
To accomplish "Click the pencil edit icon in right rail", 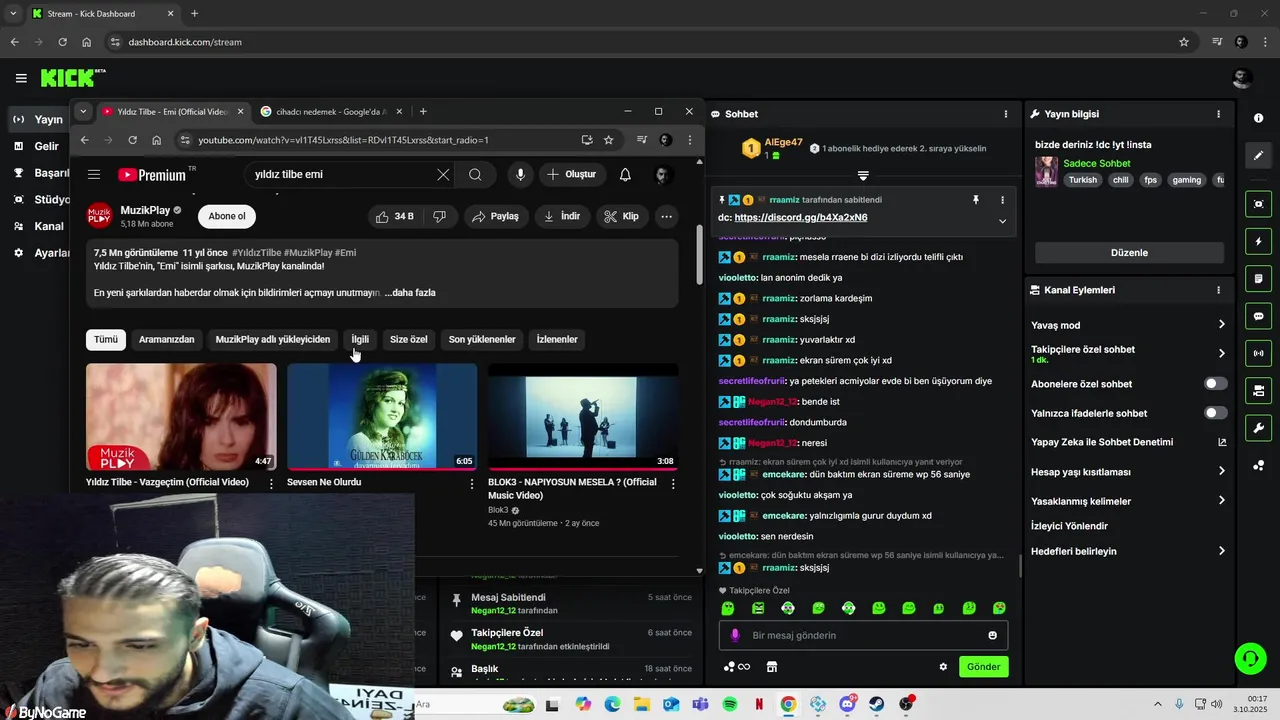I will pyautogui.click(x=1258, y=156).
